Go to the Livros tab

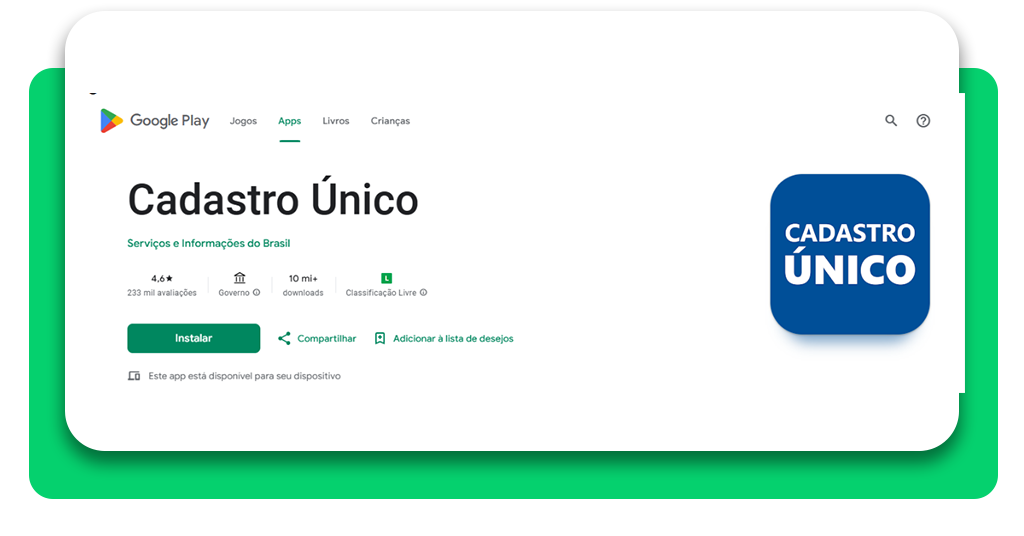(x=336, y=121)
